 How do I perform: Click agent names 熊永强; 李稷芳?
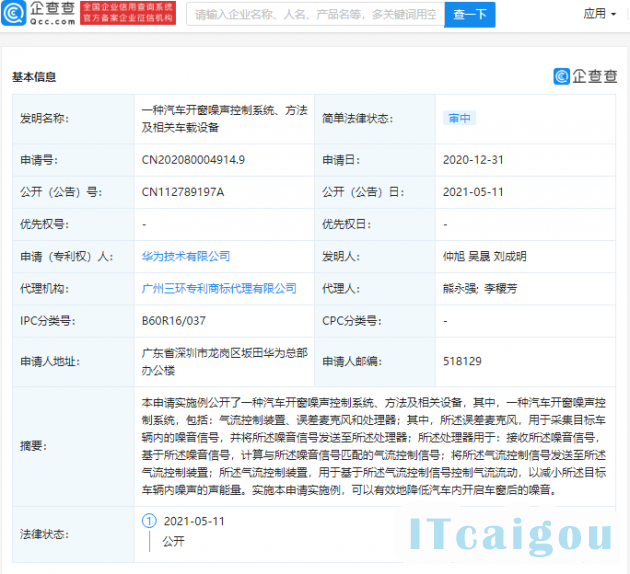(x=480, y=288)
